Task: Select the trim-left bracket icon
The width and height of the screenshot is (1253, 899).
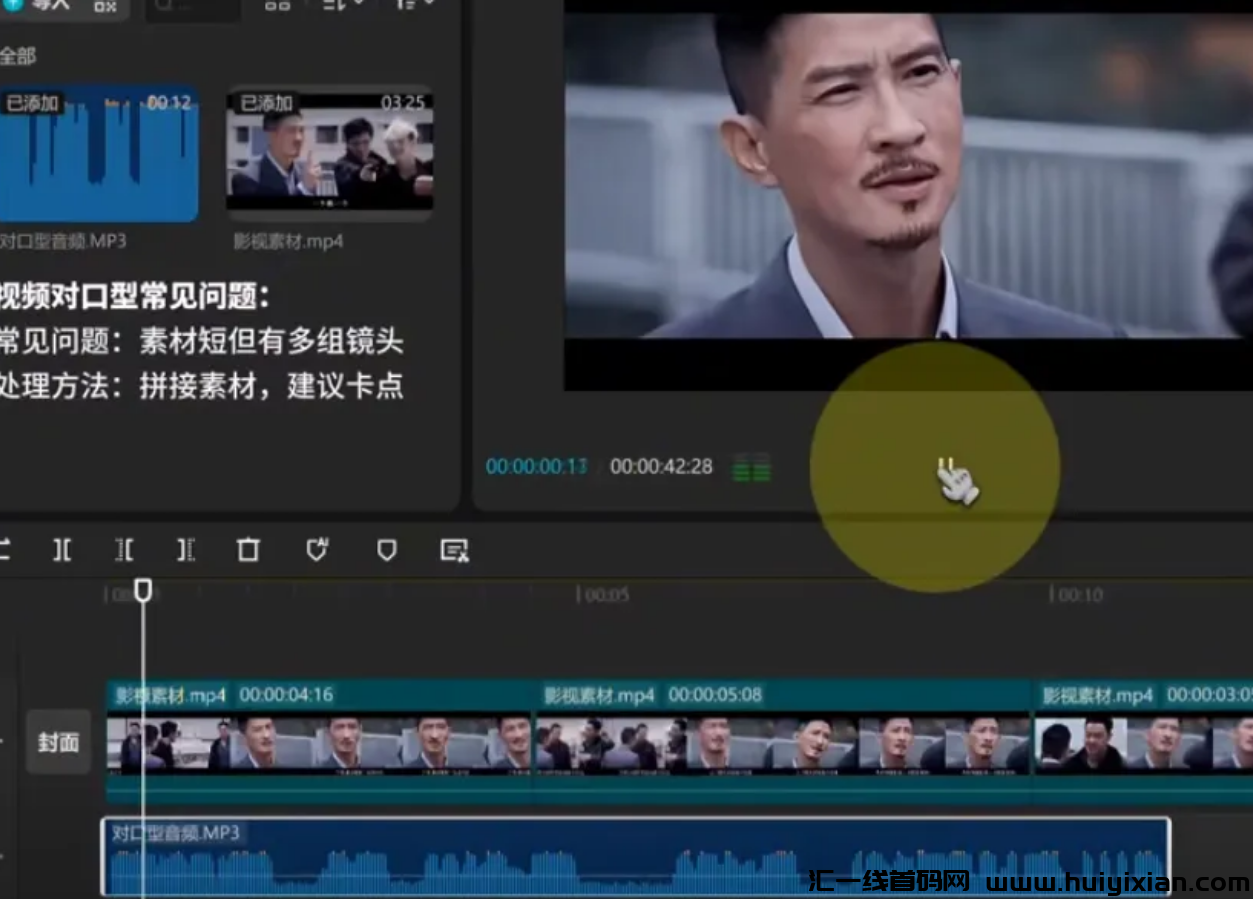Action: point(124,550)
